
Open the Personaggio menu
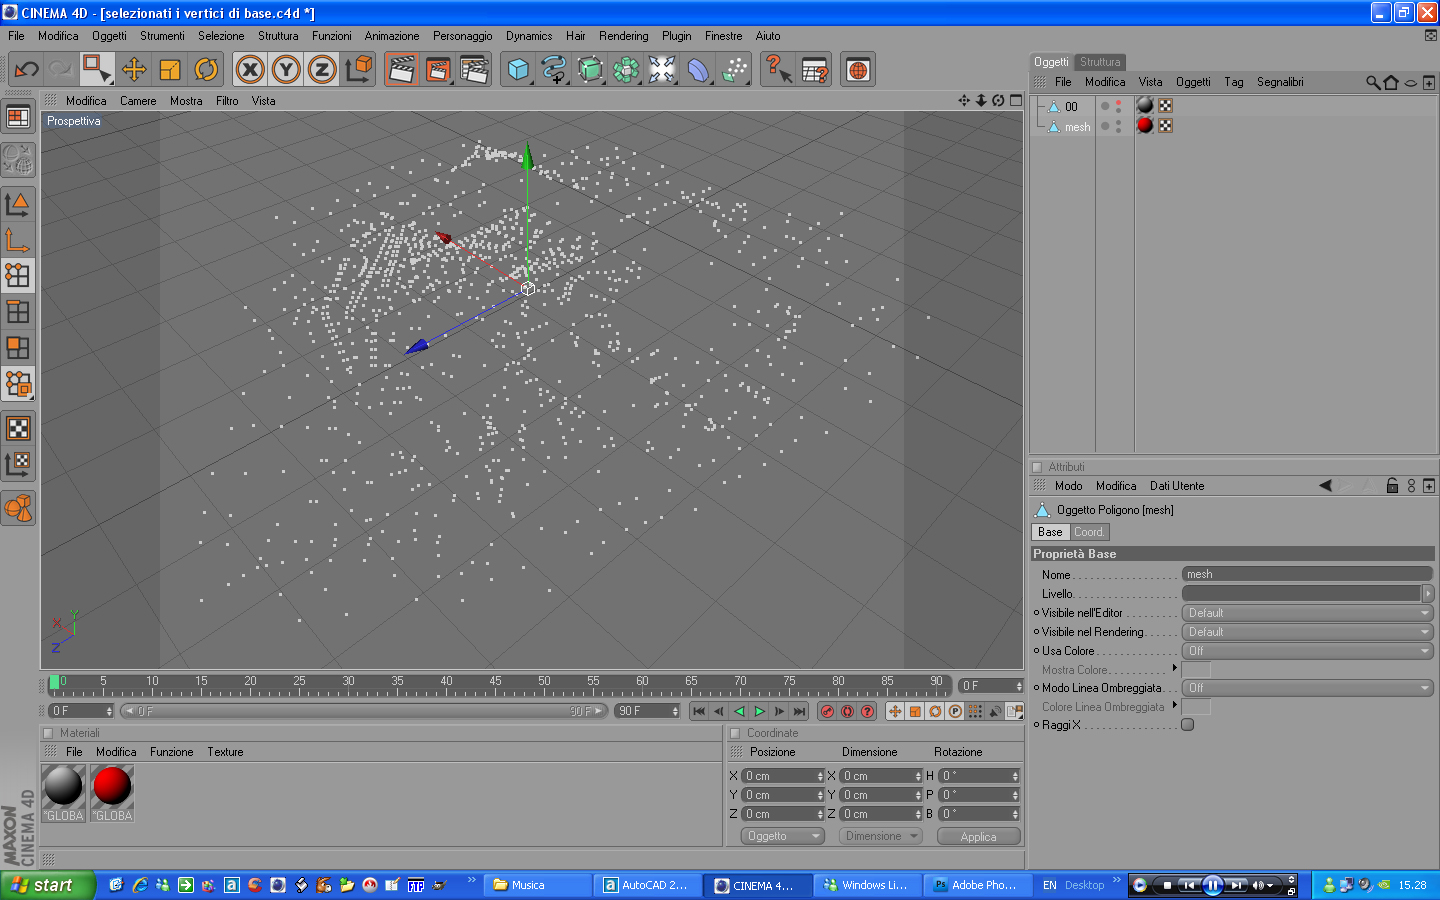462,36
